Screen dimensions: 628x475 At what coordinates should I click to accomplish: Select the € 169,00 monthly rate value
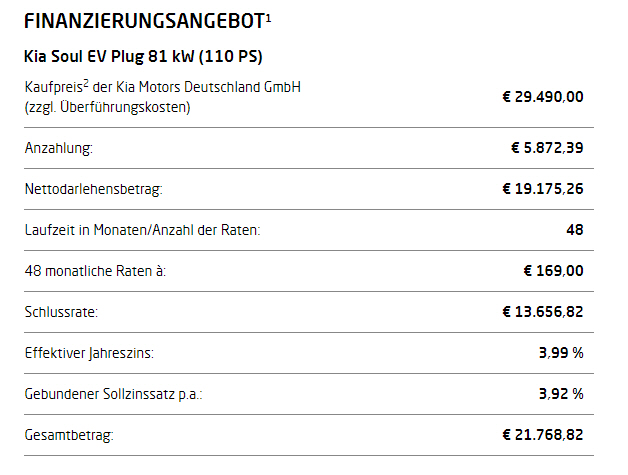[x=553, y=270]
